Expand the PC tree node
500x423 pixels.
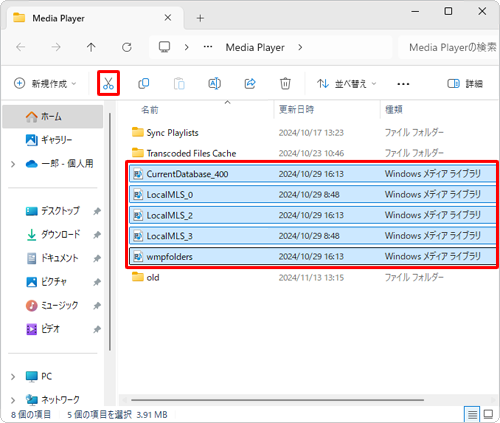pos(13,377)
